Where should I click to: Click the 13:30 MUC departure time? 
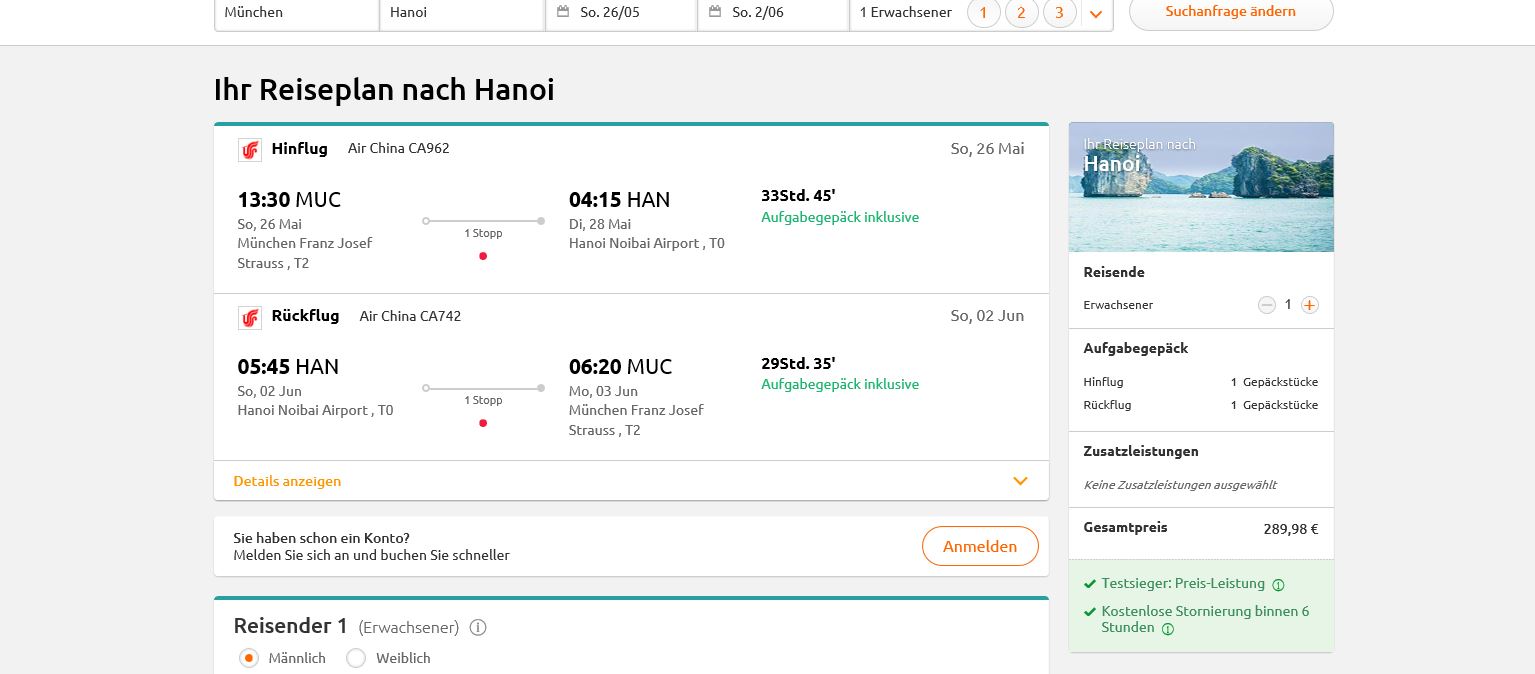289,200
